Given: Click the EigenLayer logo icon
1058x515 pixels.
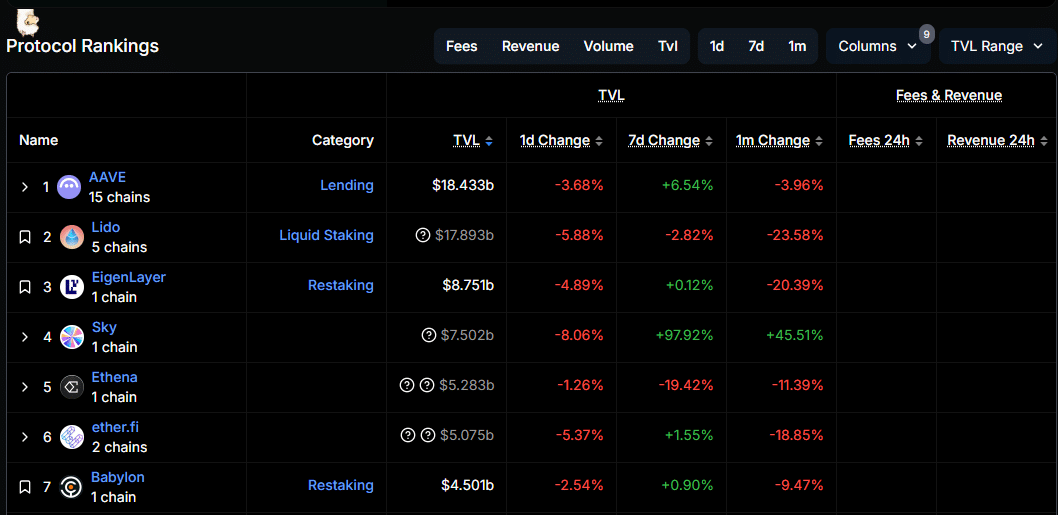Looking at the screenshot, I should click(72, 287).
